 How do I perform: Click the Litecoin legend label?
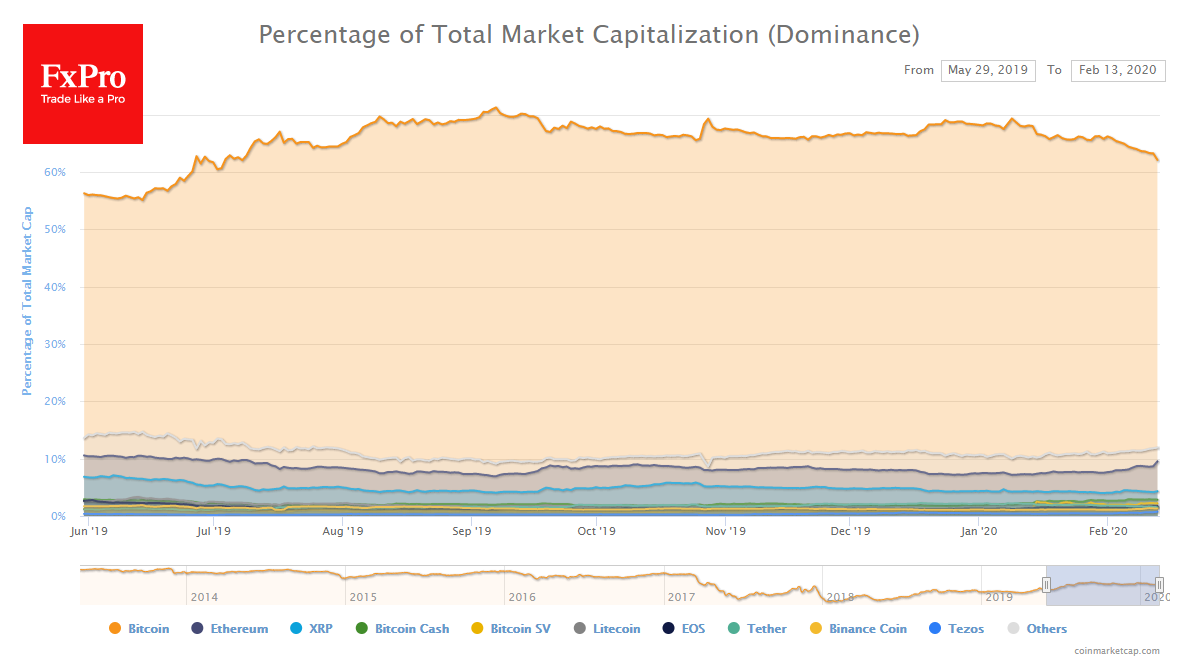616,629
